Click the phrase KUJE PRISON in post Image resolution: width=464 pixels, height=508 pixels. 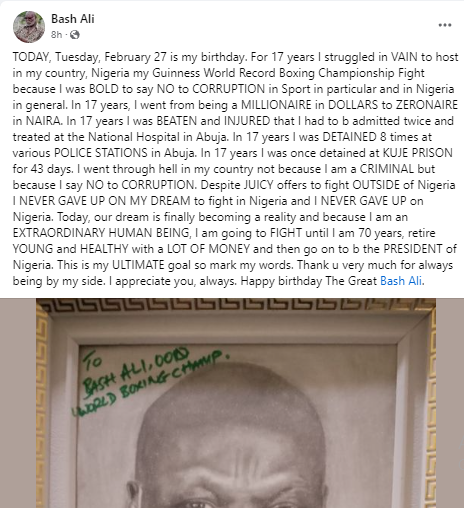pyautogui.click(x=417, y=153)
